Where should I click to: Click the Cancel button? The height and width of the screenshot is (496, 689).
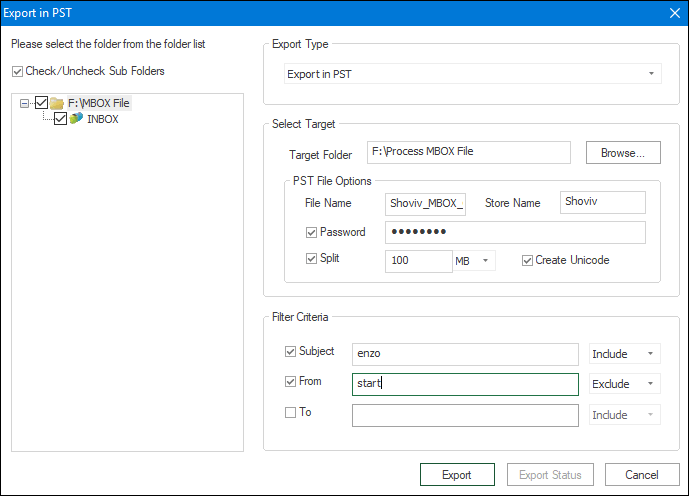pyautogui.click(x=642, y=474)
